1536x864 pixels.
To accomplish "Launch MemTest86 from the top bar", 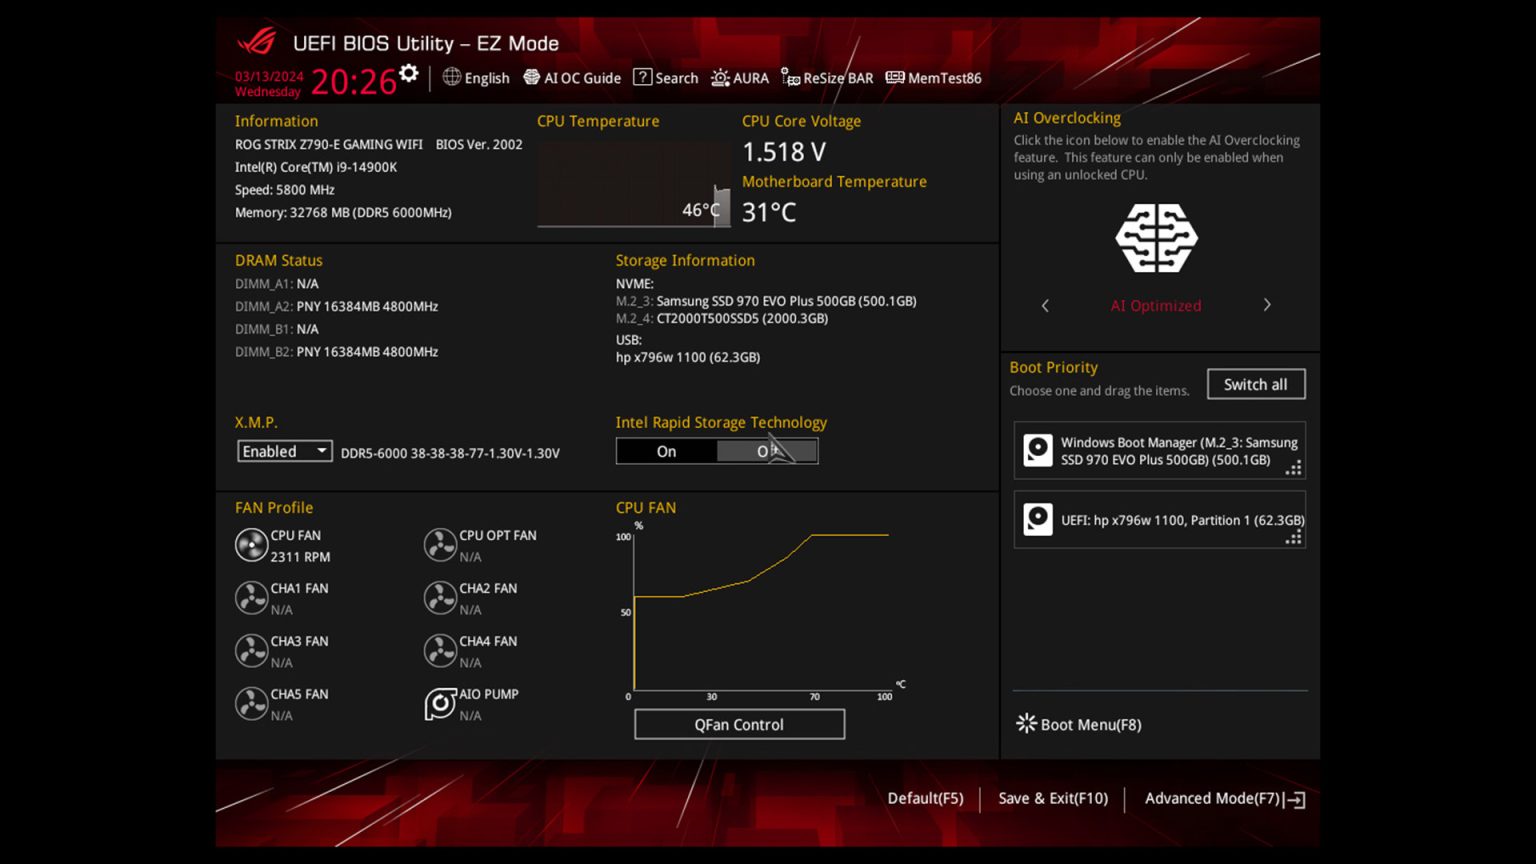I will click(x=934, y=78).
